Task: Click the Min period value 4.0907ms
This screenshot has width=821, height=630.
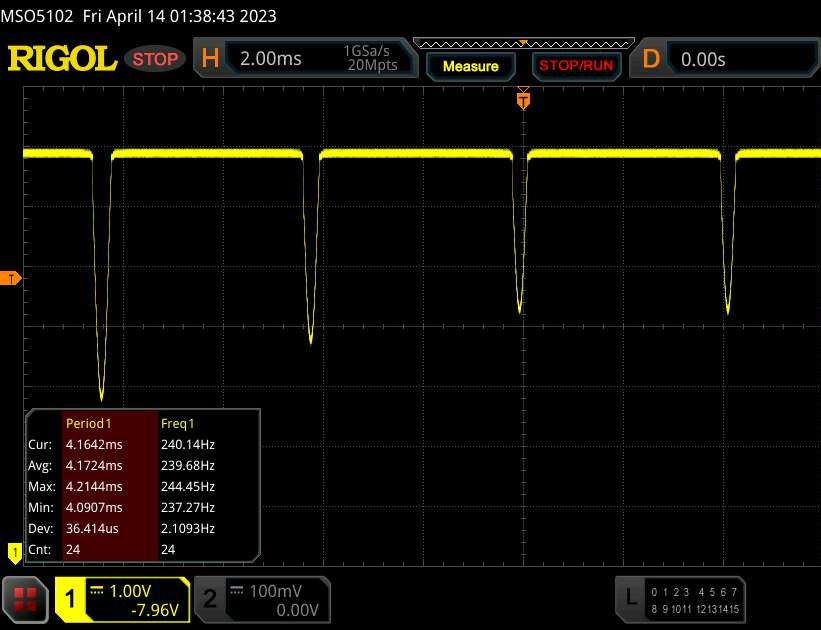Action: pos(94,507)
